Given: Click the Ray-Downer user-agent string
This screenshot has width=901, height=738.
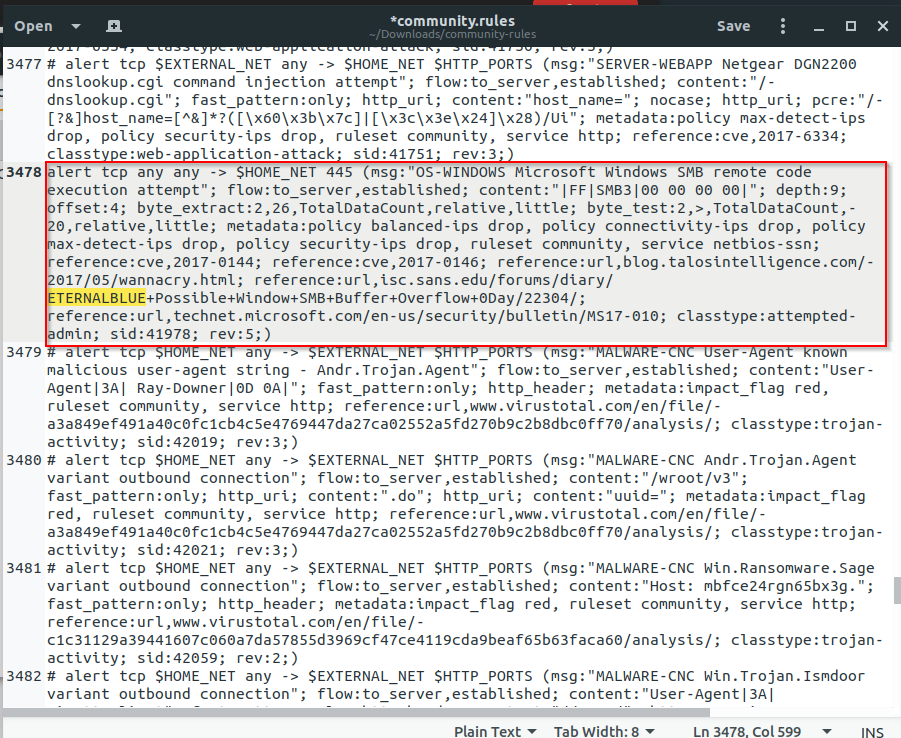Looking at the screenshot, I should pos(182,388).
